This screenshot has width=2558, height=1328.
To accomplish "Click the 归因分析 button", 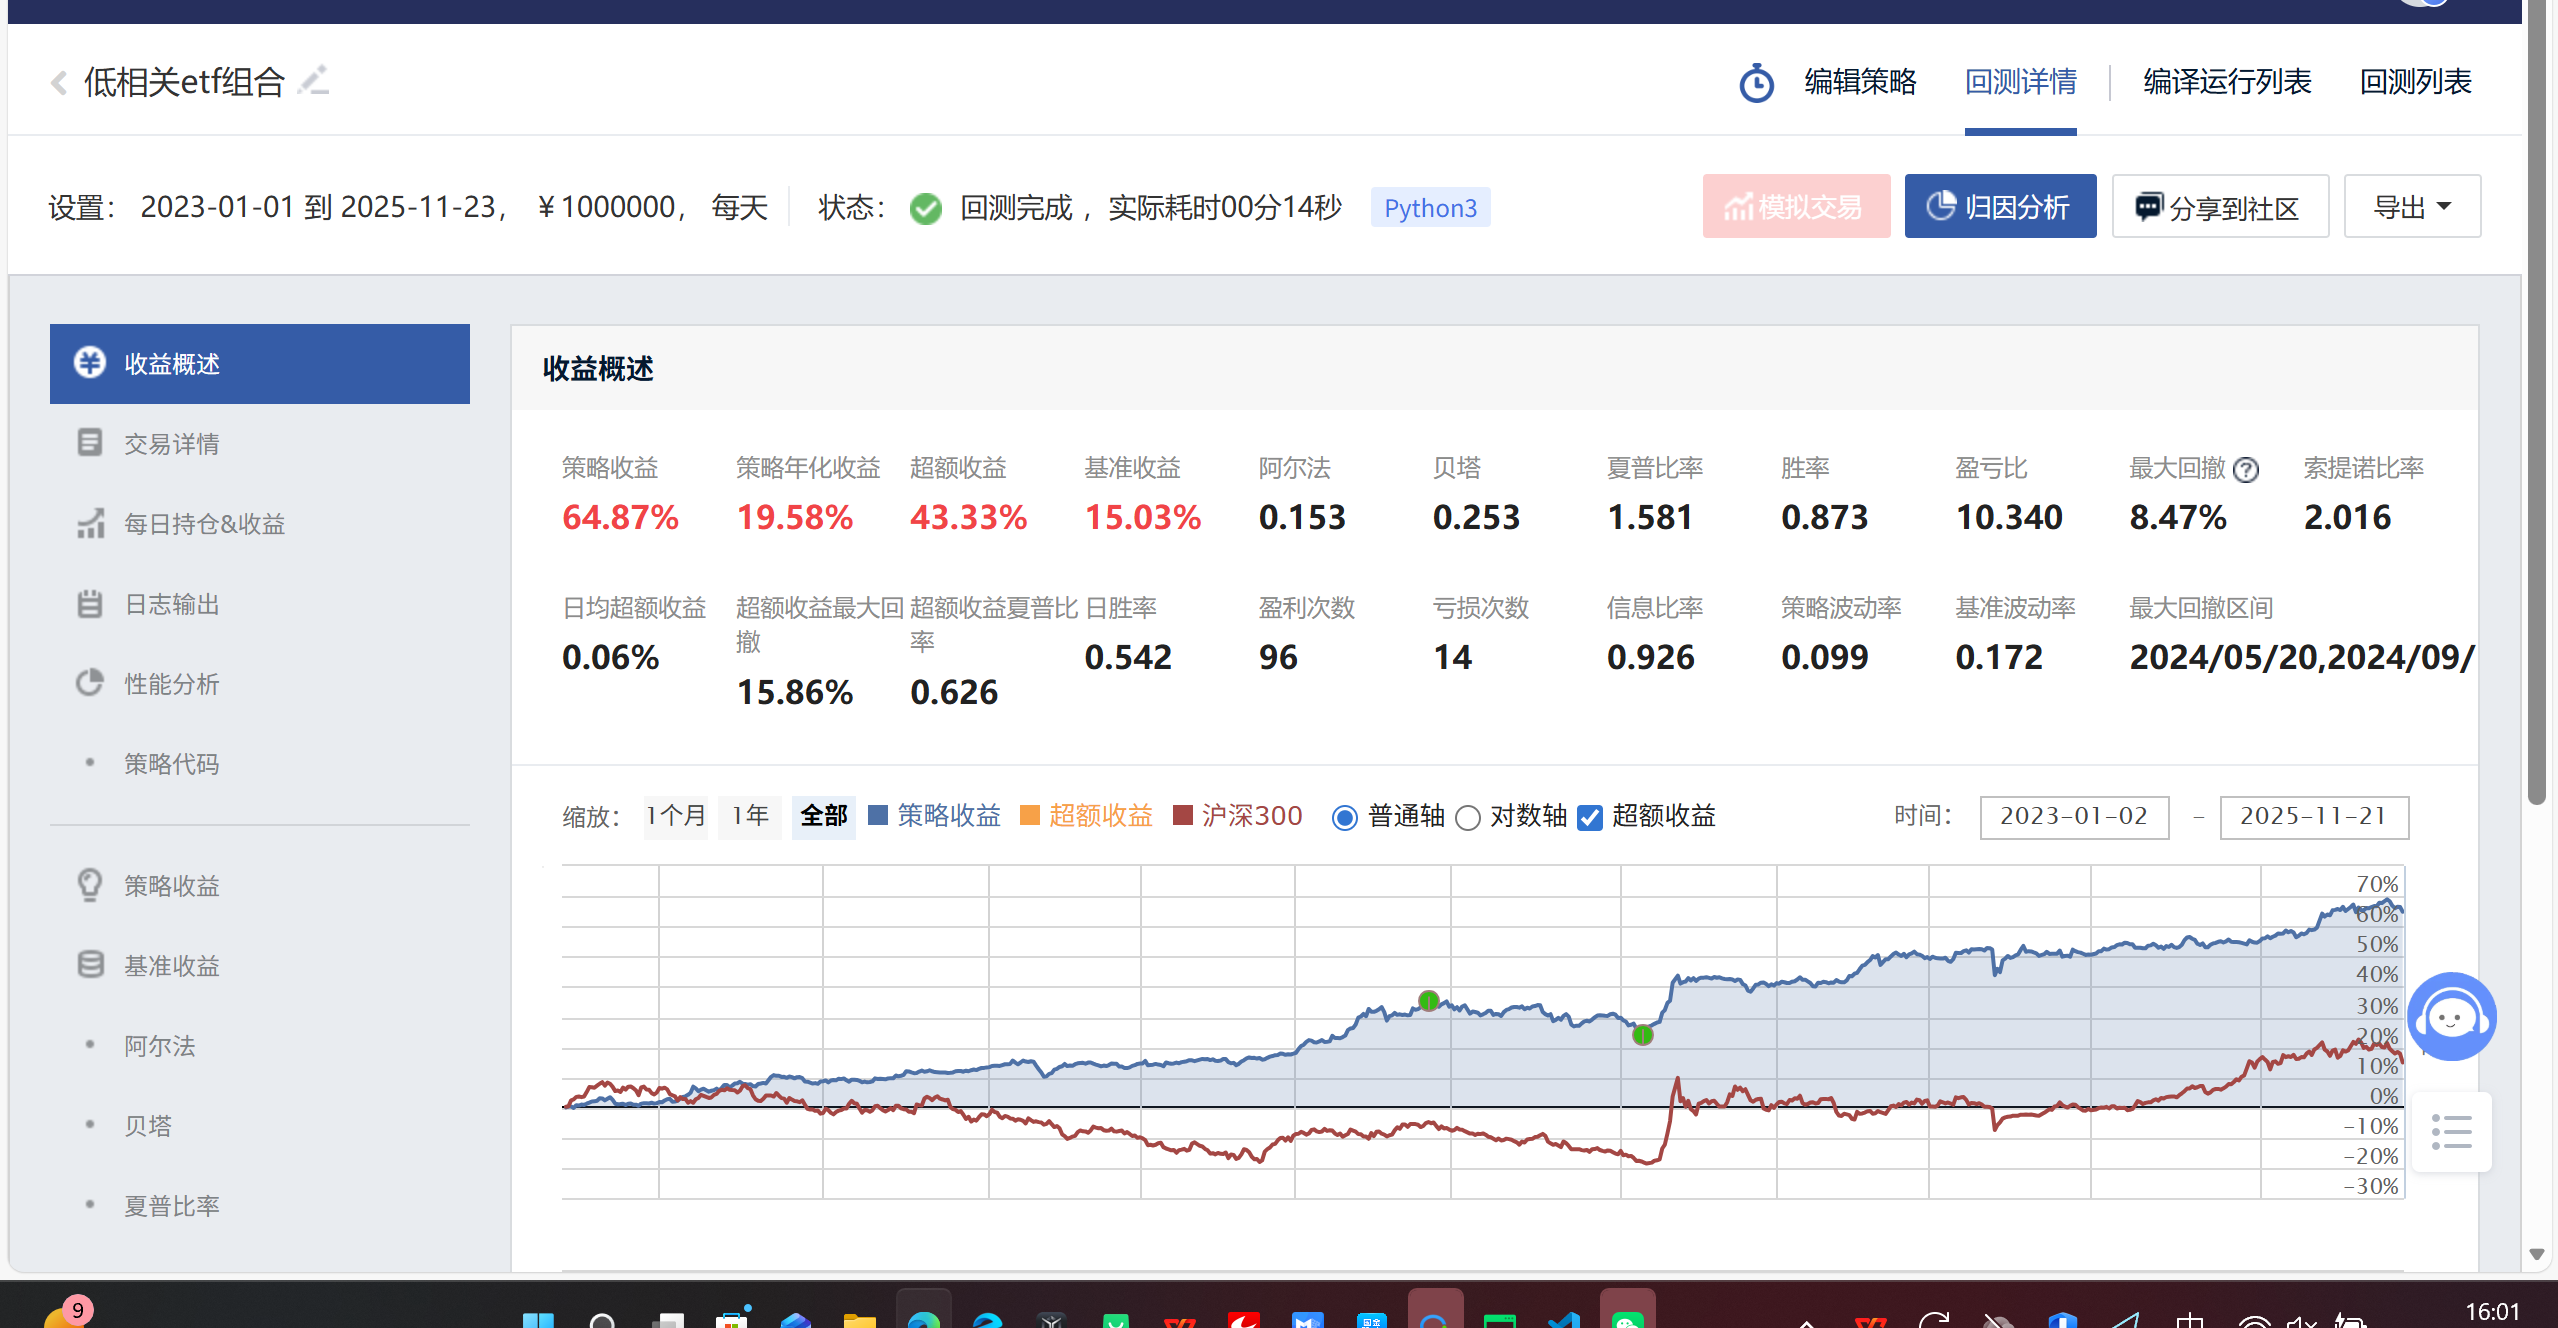I will pos(1999,207).
